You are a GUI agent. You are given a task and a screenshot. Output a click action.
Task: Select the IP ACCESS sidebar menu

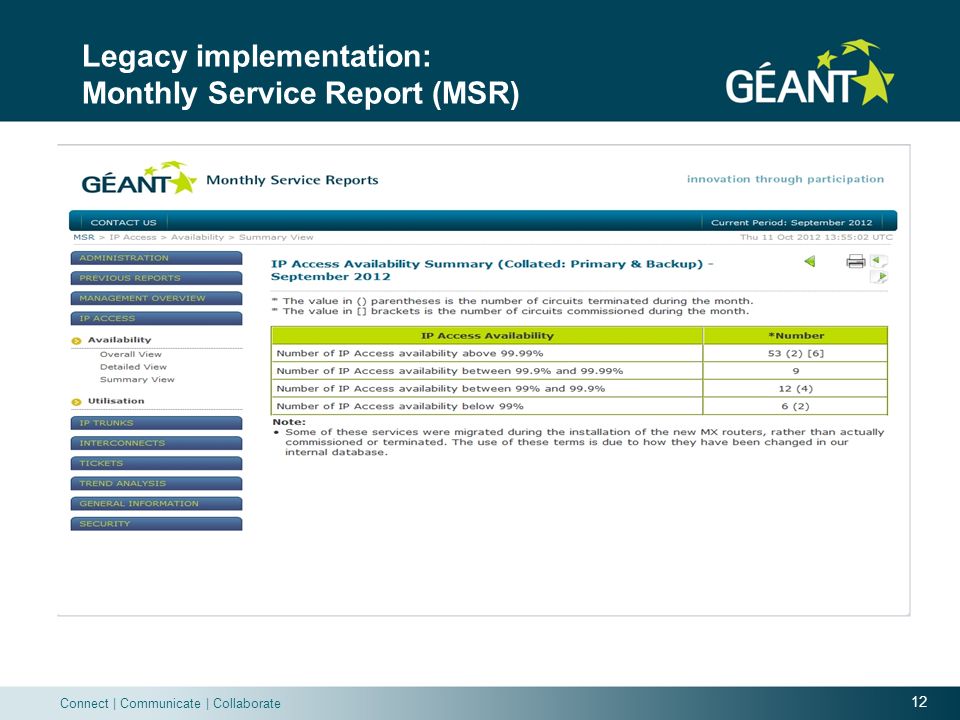(x=156, y=318)
